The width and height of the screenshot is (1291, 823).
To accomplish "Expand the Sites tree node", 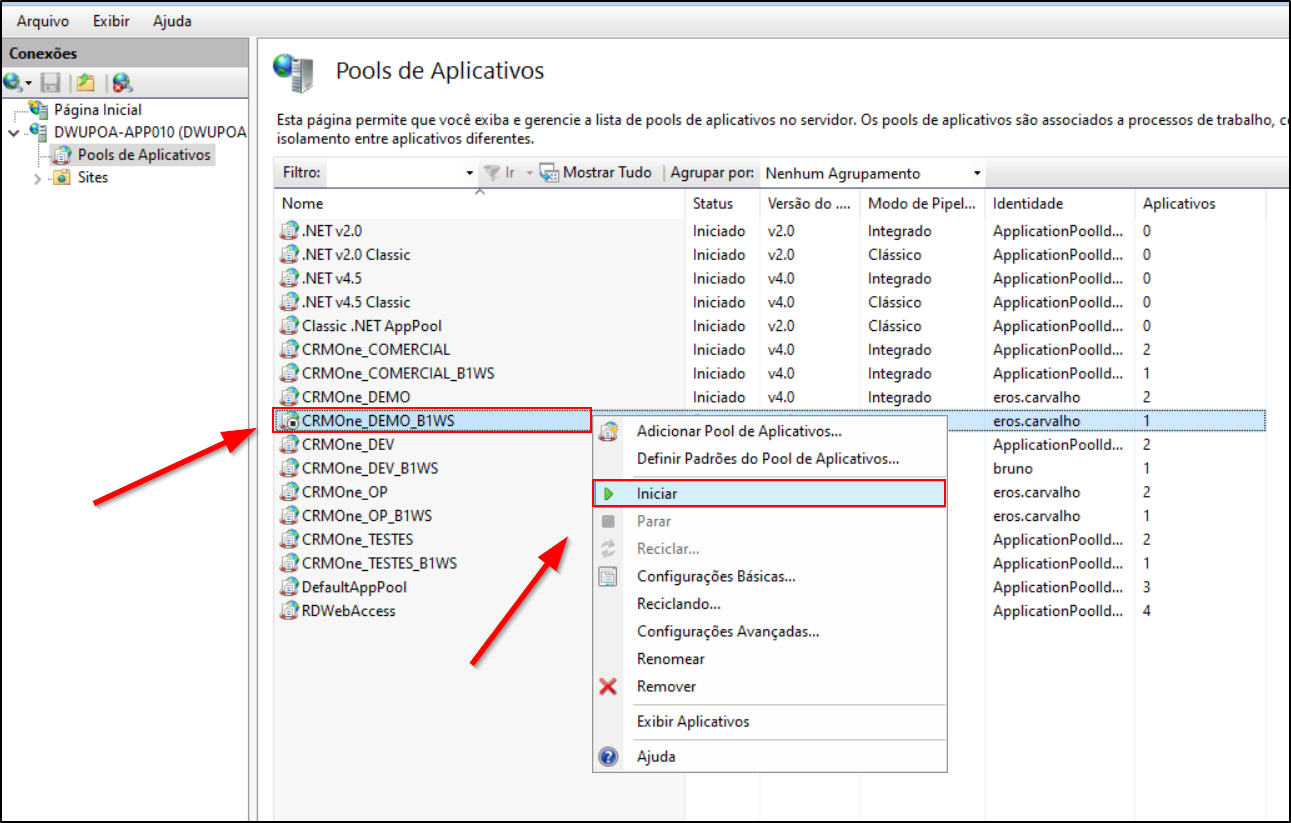I will click(38, 178).
